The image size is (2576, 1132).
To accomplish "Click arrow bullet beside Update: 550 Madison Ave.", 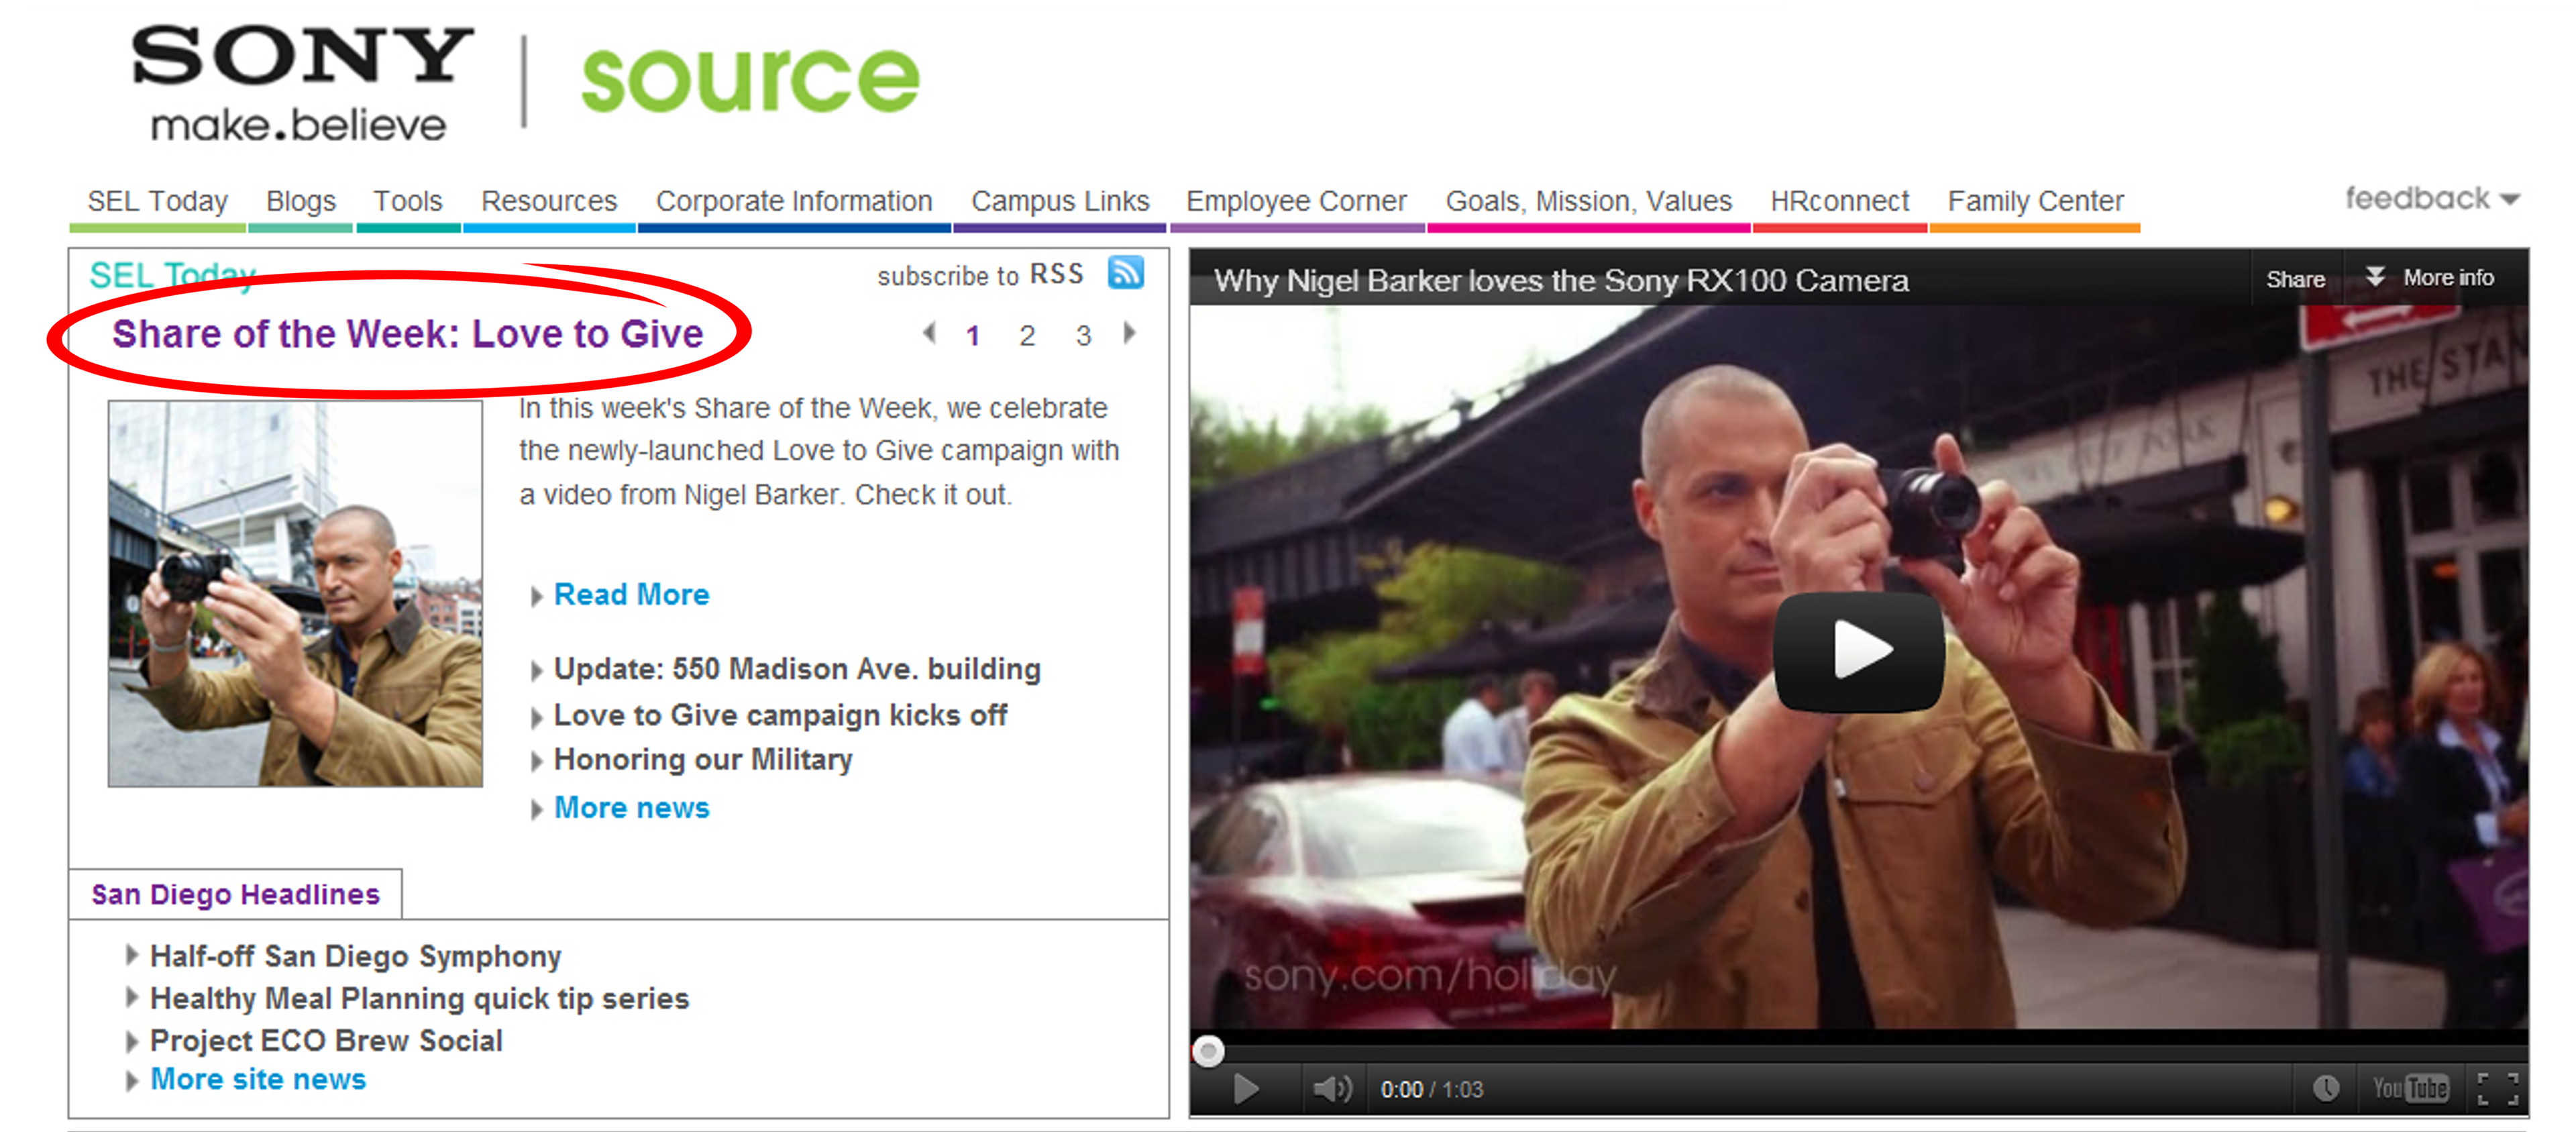I will [537, 670].
